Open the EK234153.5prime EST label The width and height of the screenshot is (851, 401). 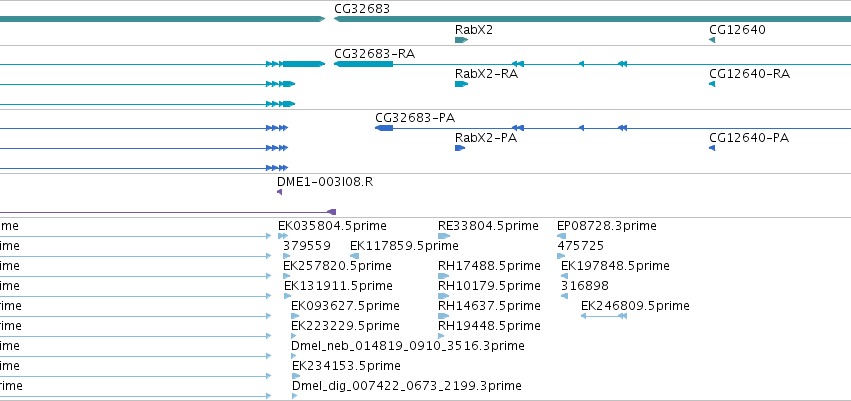click(x=346, y=366)
